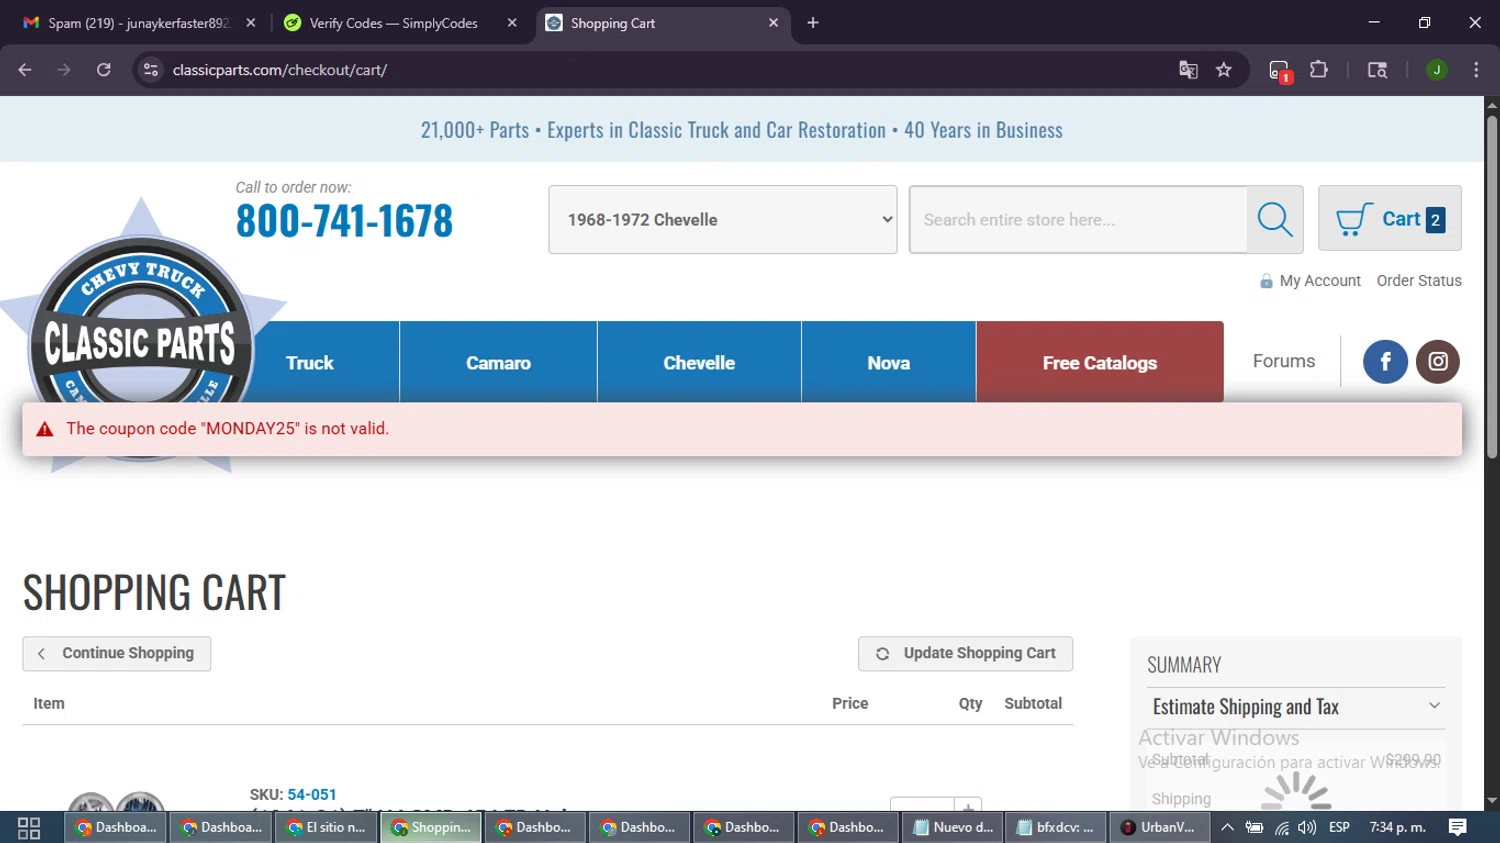Screen dimensions: 1500x843
Task: Click ESP language indicator
Action: pyautogui.click(x=1339, y=827)
